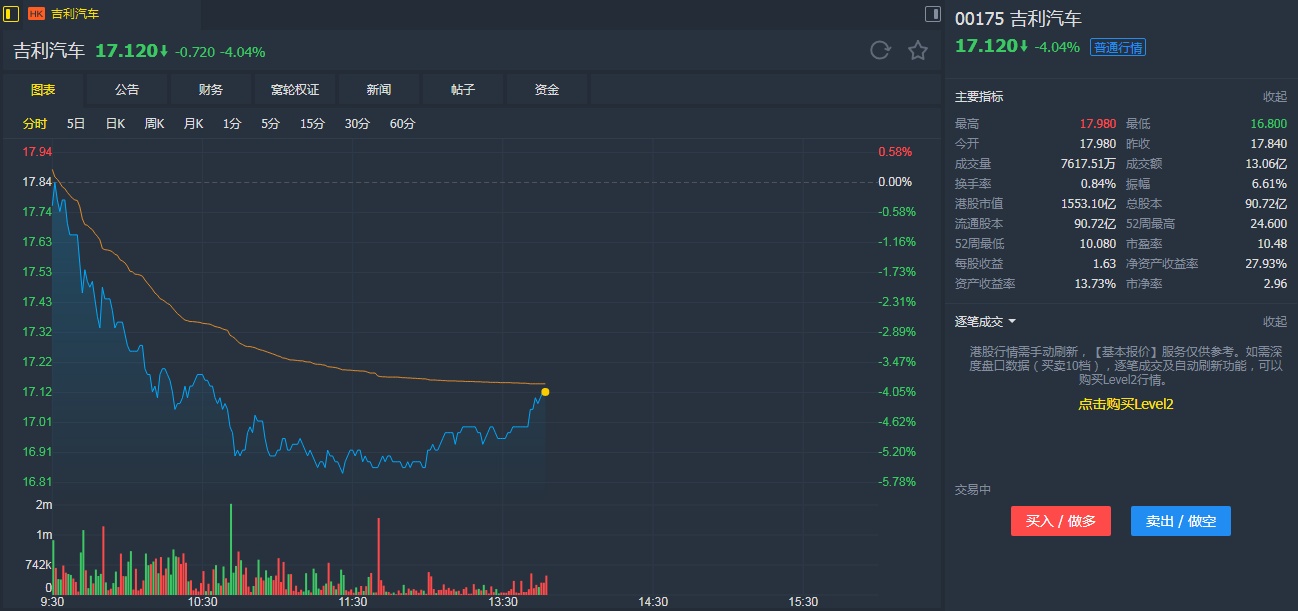Add stock to favorites with star icon
Screen dimensions: 1298x611
[x=918, y=51]
